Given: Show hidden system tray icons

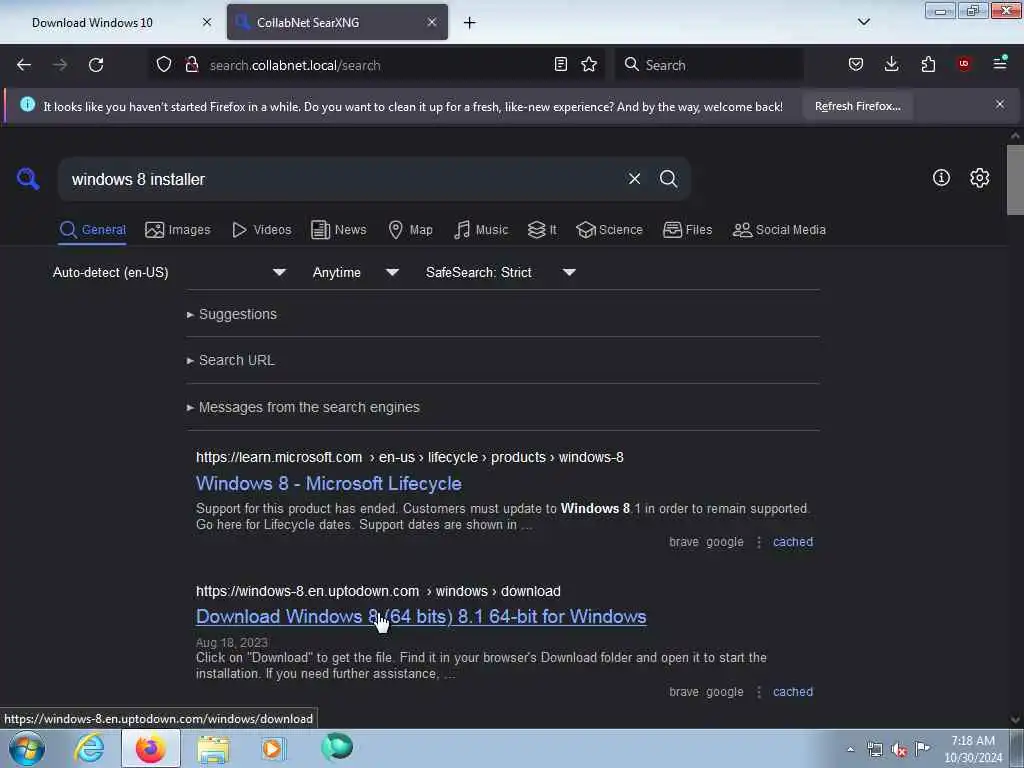Looking at the screenshot, I should click(850, 750).
